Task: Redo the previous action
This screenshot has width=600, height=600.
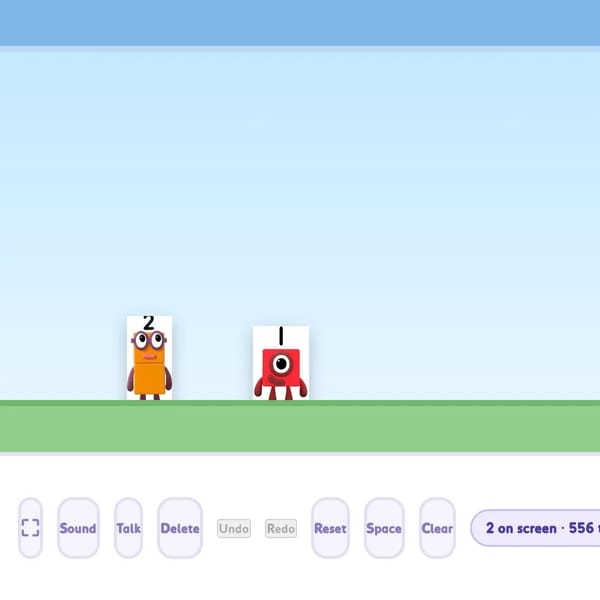Action: tap(281, 528)
